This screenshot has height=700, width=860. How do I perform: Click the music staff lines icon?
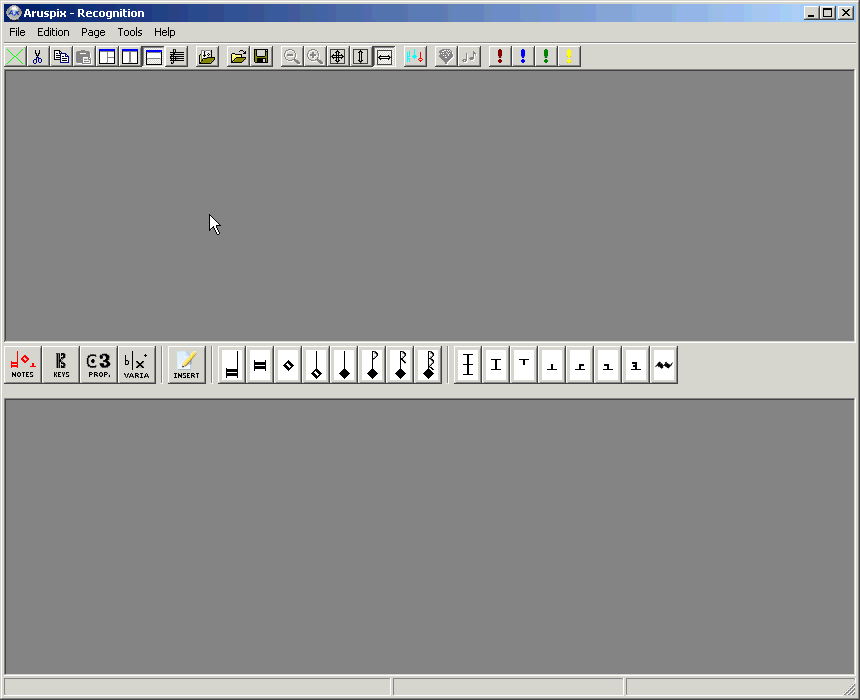[177, 57]
